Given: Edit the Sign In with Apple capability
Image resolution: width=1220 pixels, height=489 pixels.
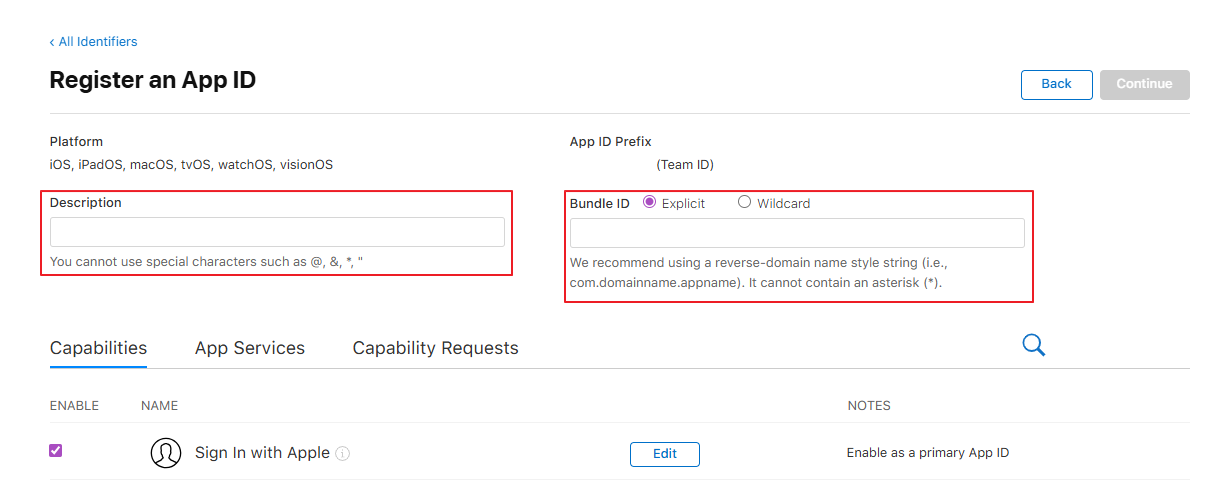Looking at the screenshot, I should coord(664,454).
